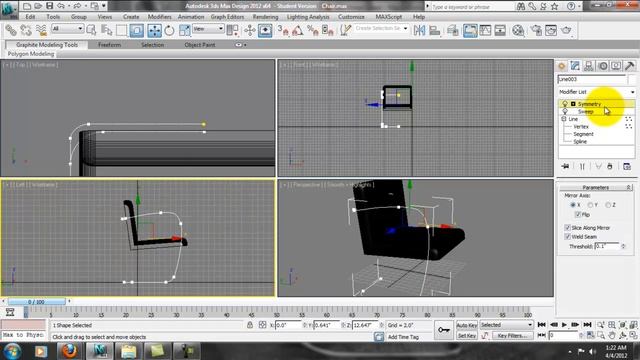Select the X mirror axis radio
Viewport: 640px width, 360px height.
pyautogui.click(x=573, y=205)
